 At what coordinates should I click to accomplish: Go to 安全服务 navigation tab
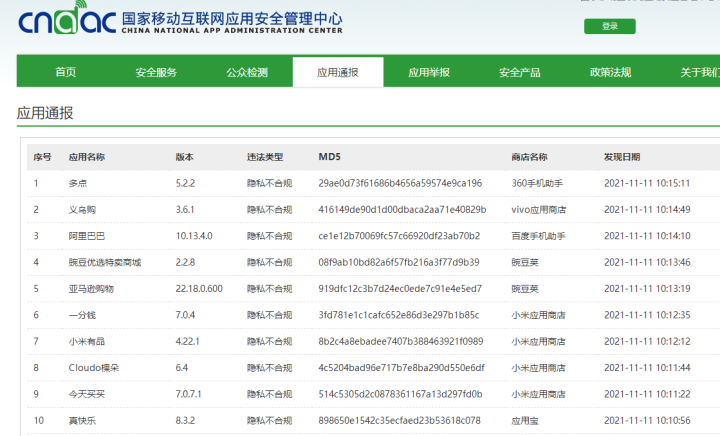(x=156, y=72)
